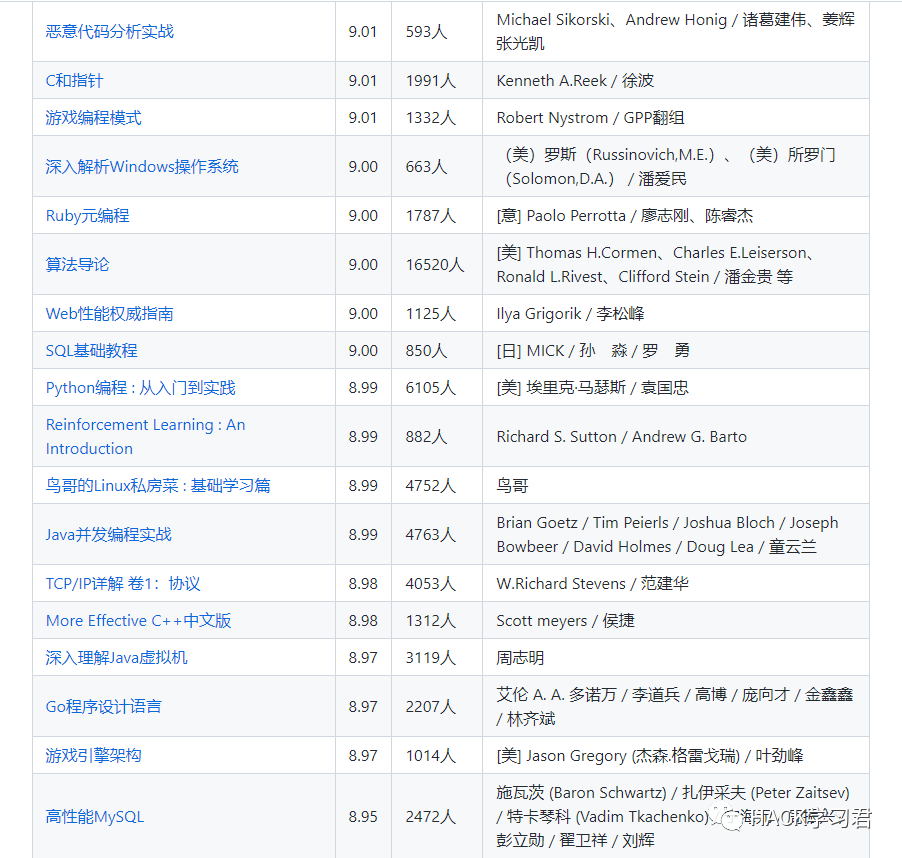Select author cell [日] MICK / 孙淼 / 罗勇
902x858 pixels.
(x=676, y=350)
